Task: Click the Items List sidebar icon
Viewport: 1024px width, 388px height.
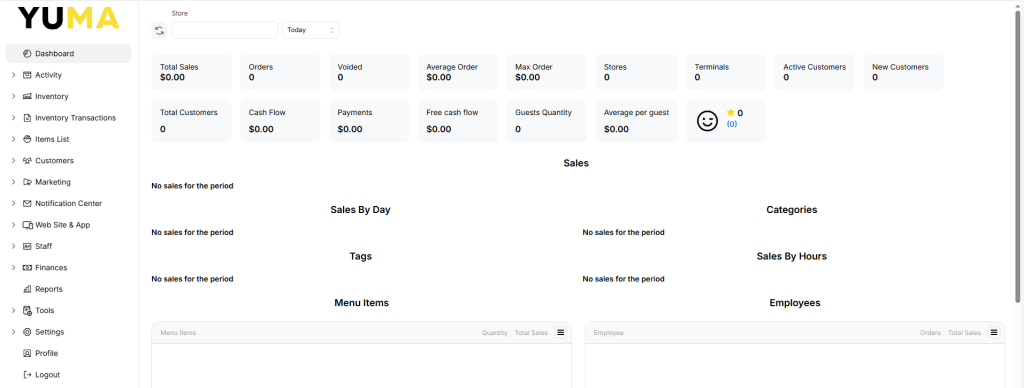Action: coord(27,139)
